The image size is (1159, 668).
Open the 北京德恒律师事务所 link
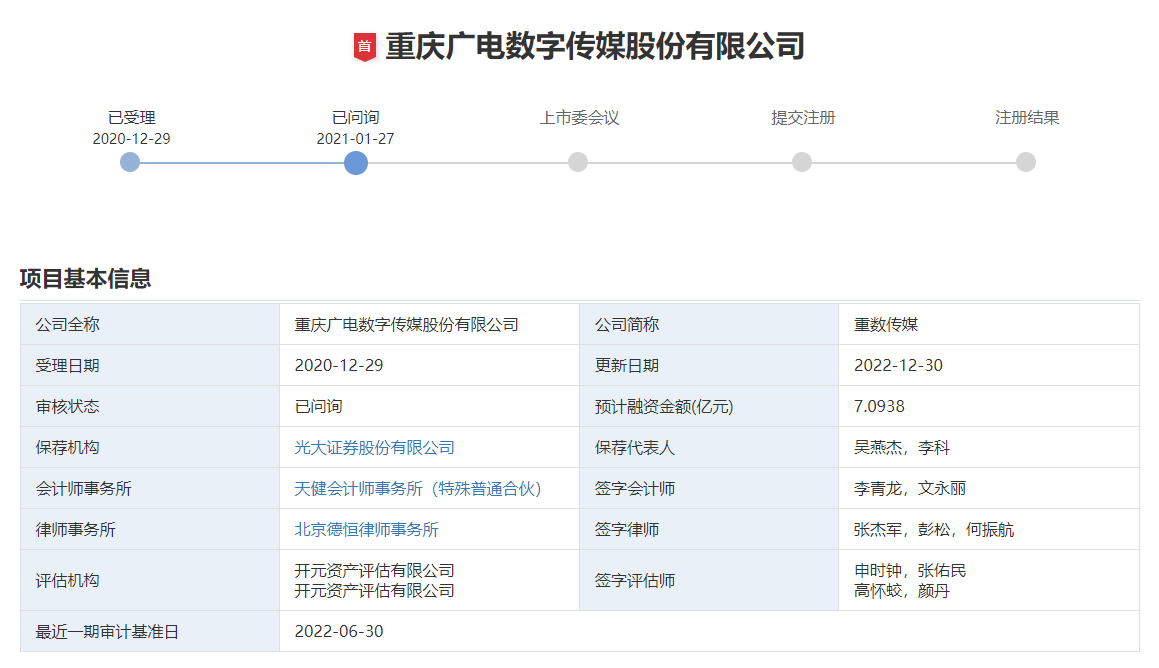pyautogui.click(x=367, y=530)
